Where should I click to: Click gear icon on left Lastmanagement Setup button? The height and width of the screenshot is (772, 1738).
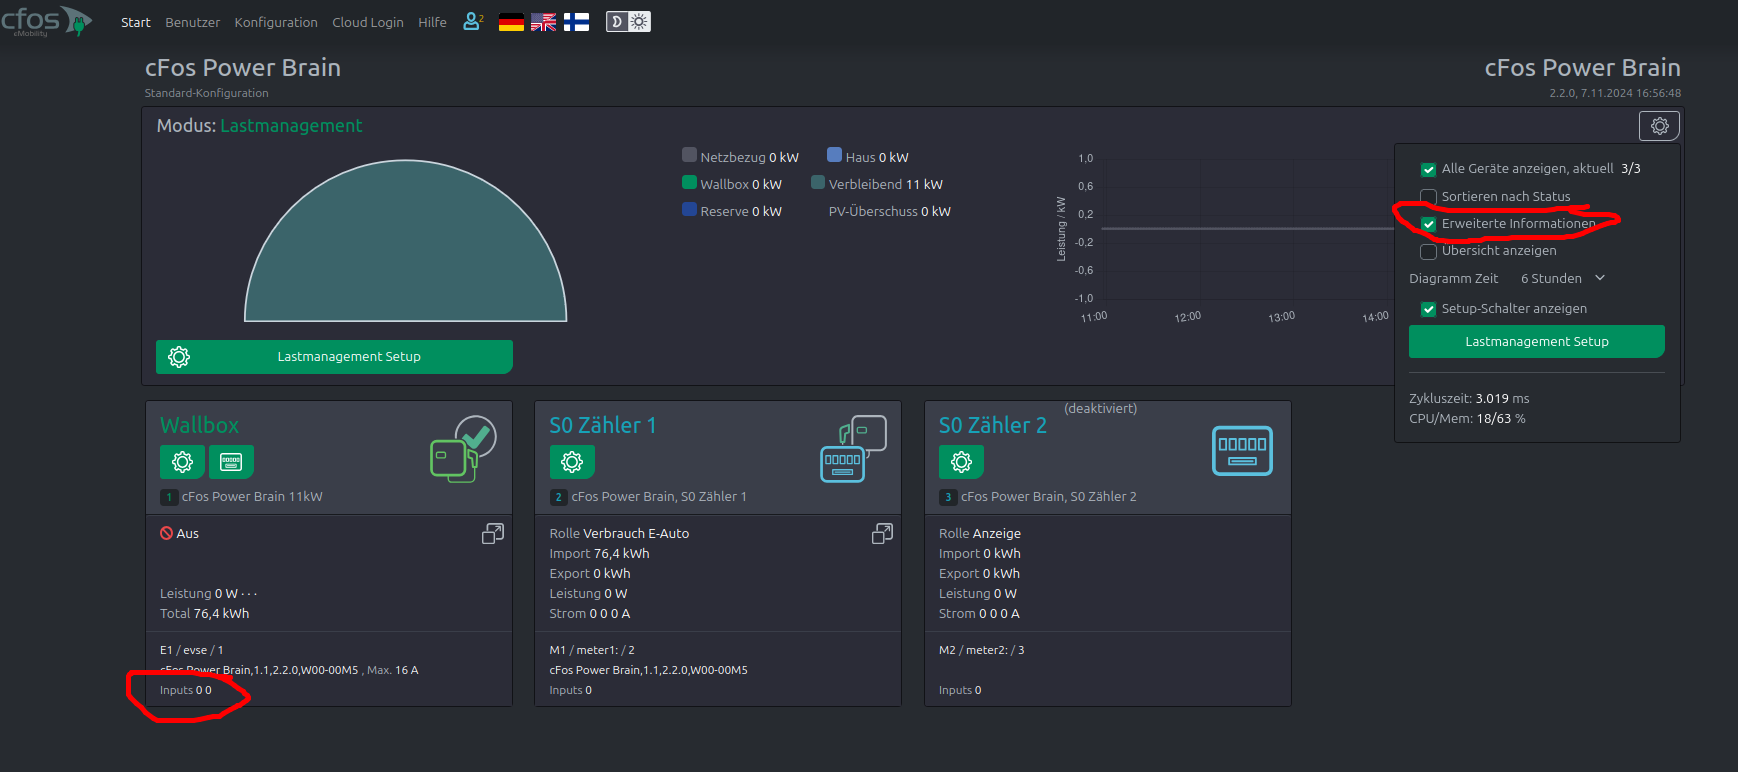click(x=179, y=357)
